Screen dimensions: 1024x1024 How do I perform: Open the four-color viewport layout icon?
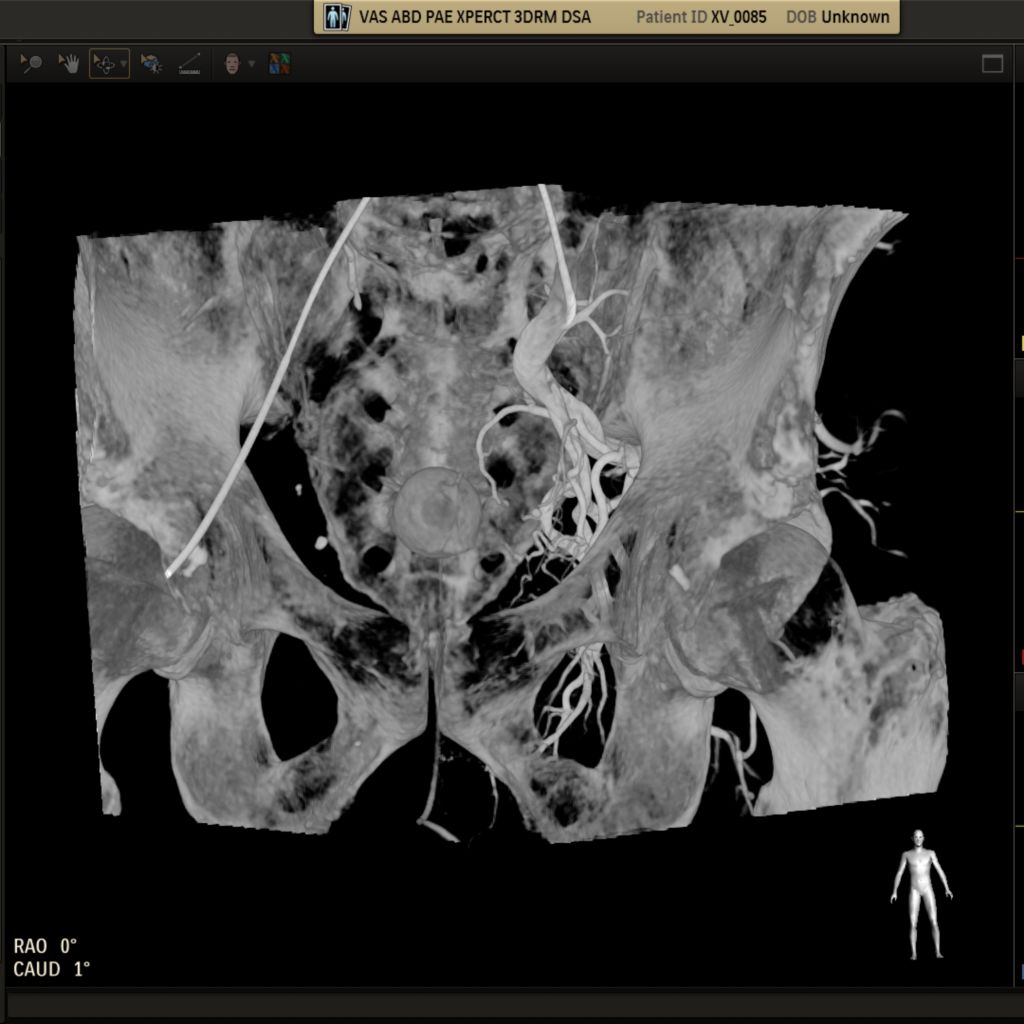tap(280, 64)
